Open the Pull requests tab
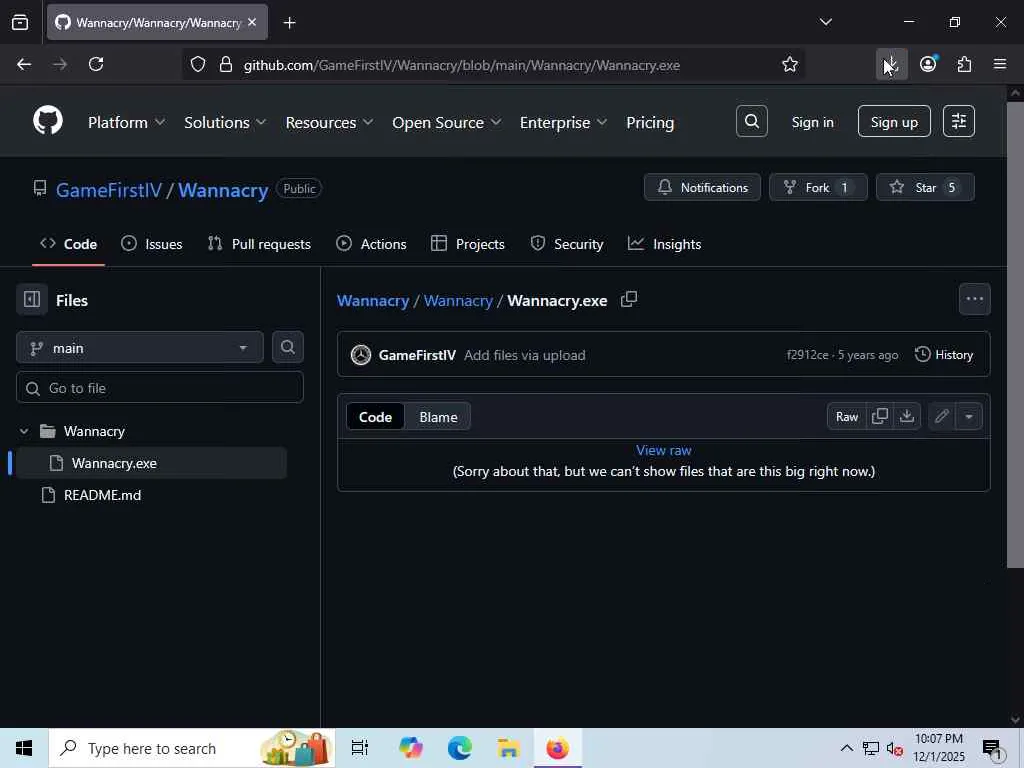The height and width of the screenshot is (768, 1024). pos(259,244)
